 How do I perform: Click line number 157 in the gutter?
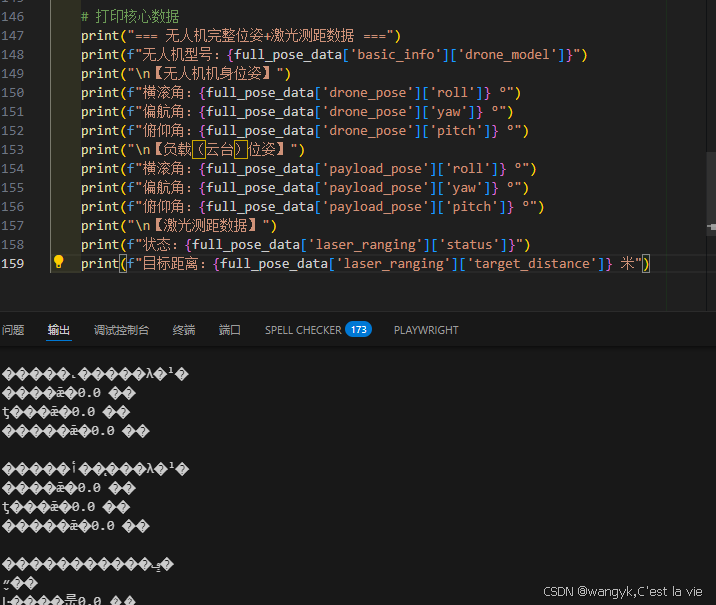pyautogui.click(x=13, y=226)
